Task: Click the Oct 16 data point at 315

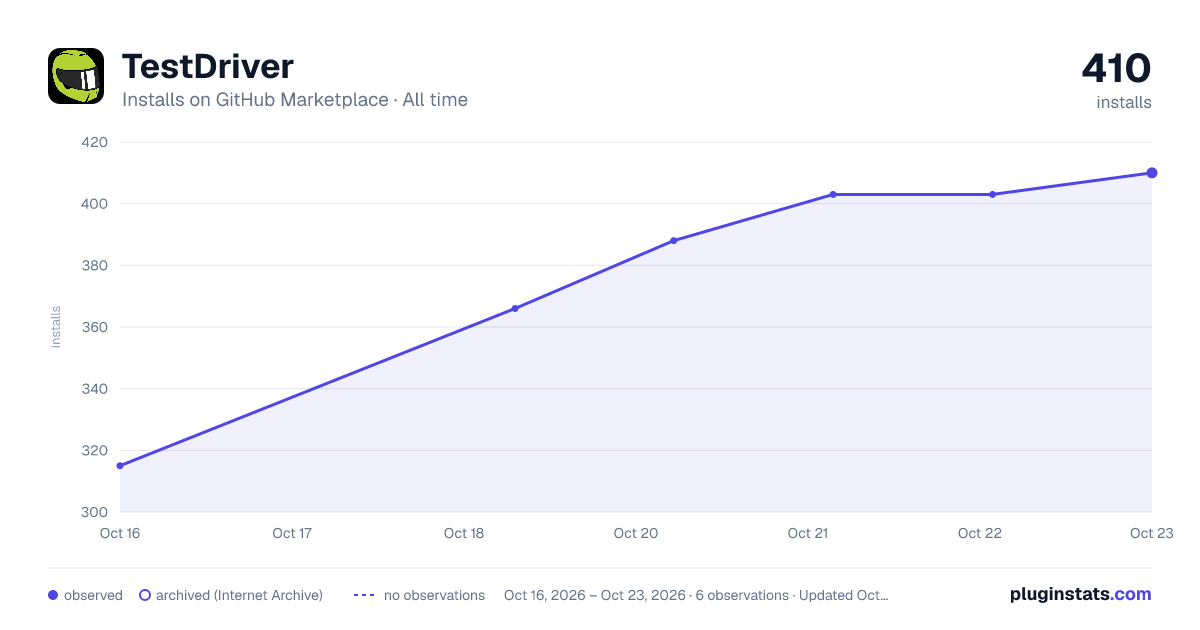Action: [120, 466]
